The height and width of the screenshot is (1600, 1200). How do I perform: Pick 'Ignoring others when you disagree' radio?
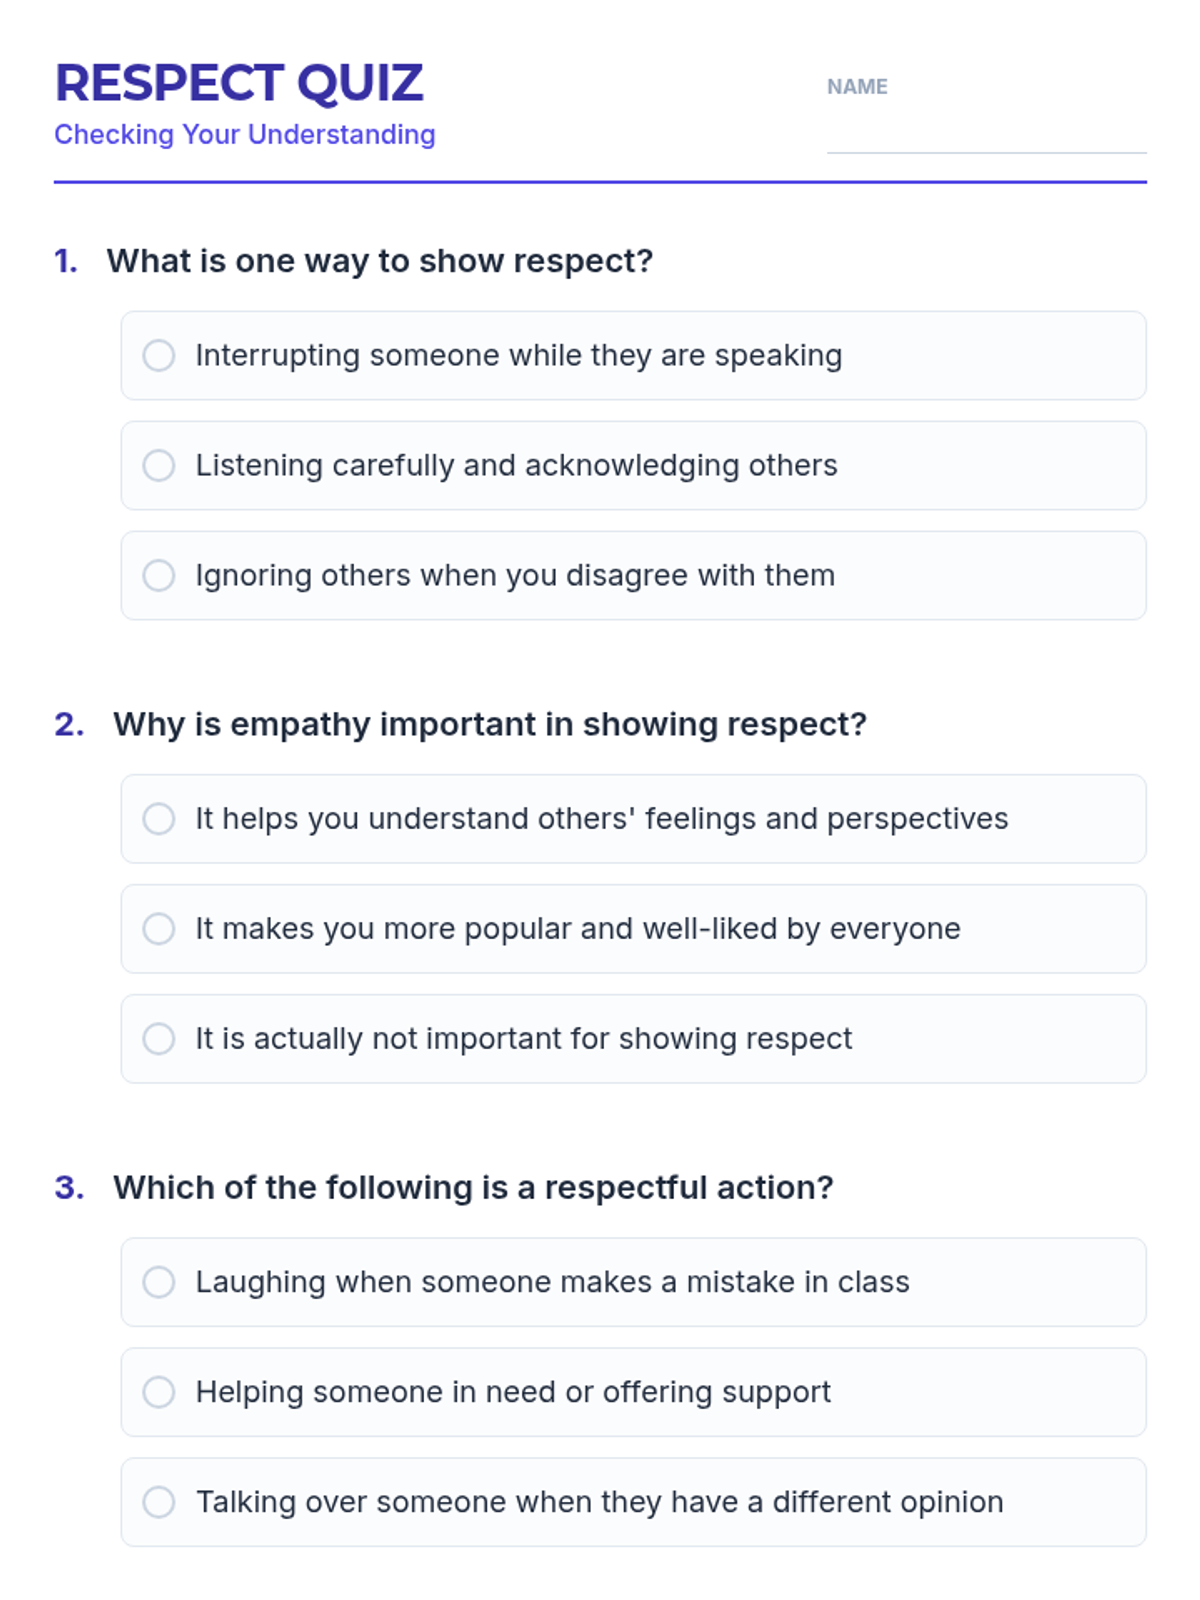(159, 575)
